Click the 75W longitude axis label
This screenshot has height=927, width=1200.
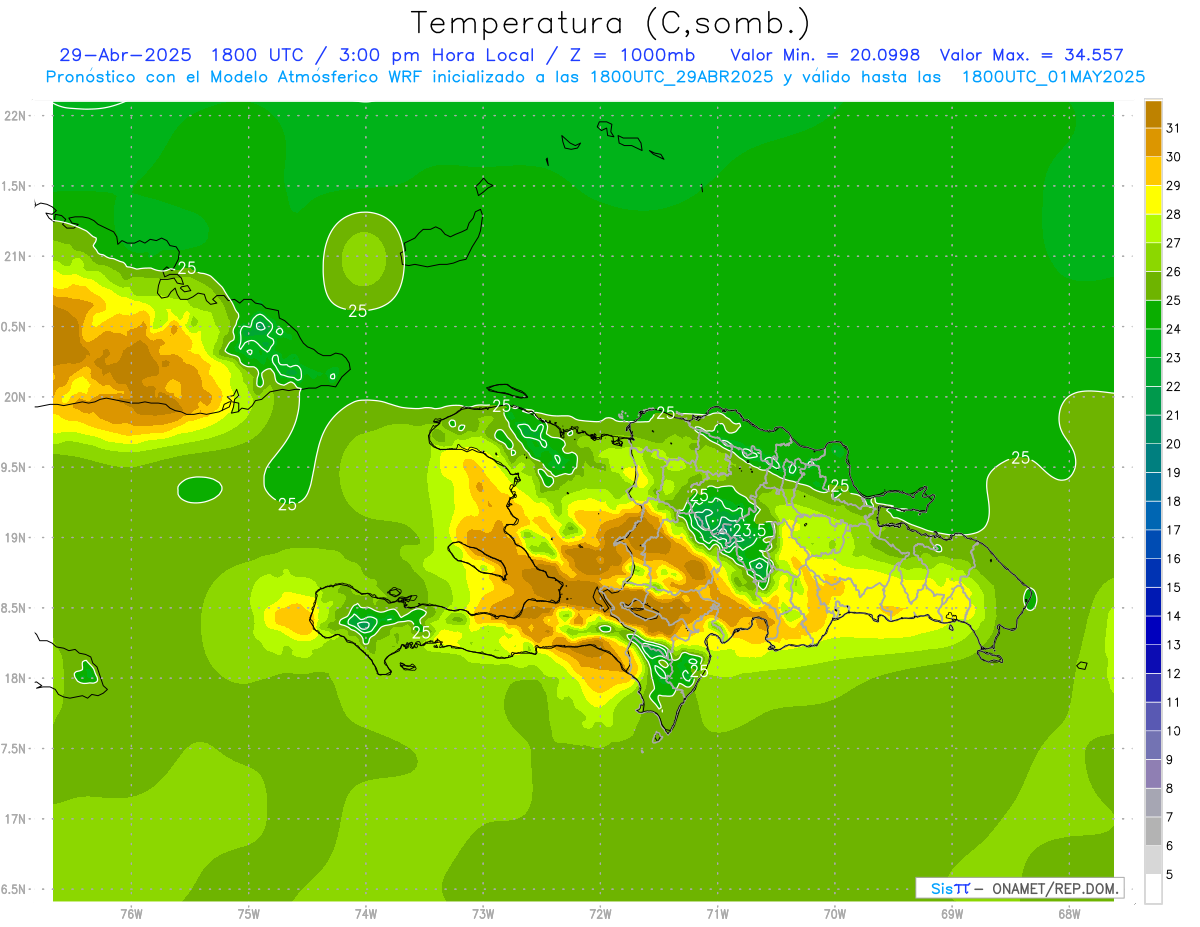pyautogui.click(x=249, y=914)
